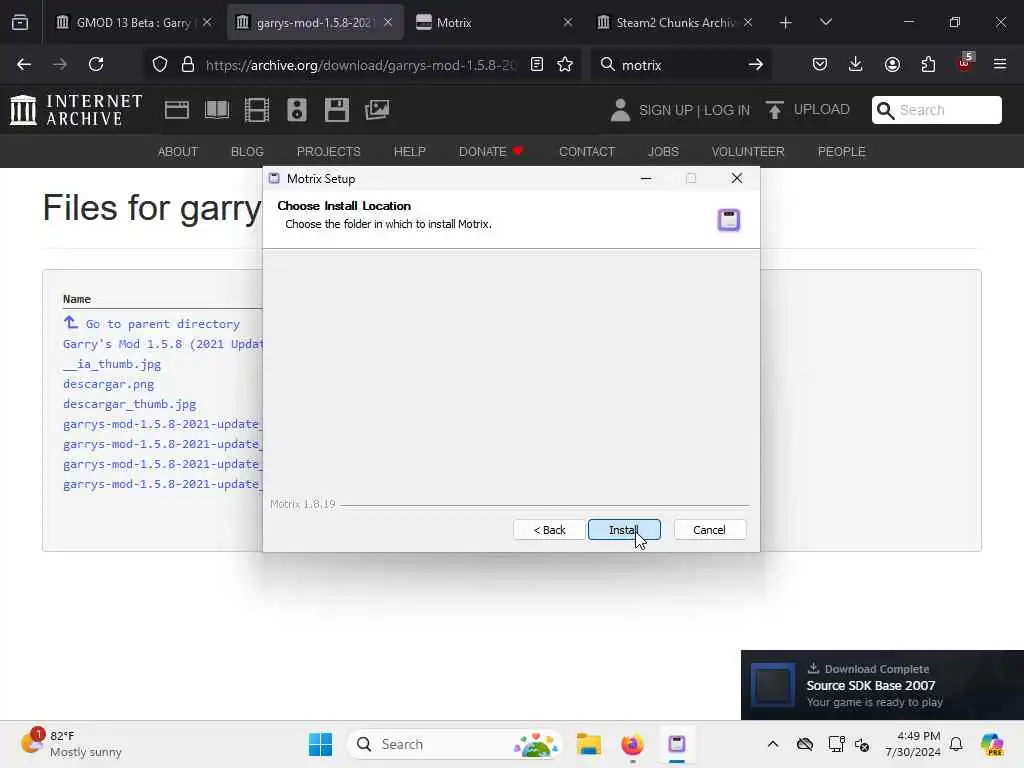Viewport: 1024px width, 768px height.
Task: Open the Firefox downloads panel
Action: (856, 64)
